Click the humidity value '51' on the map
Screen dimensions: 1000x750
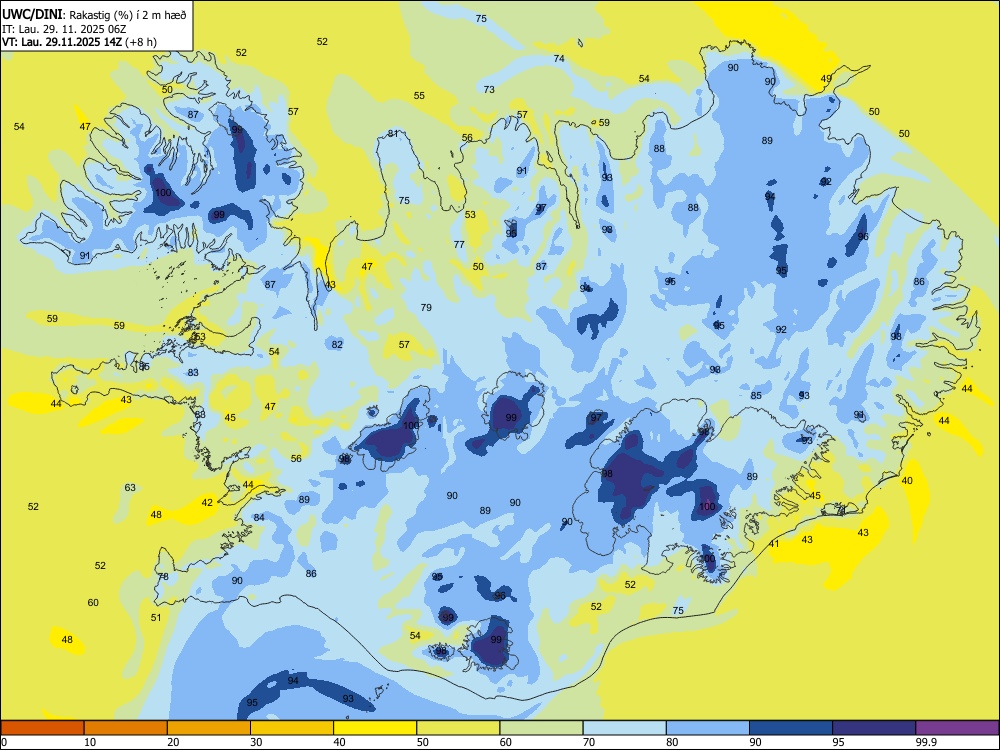tap(156, 617)
